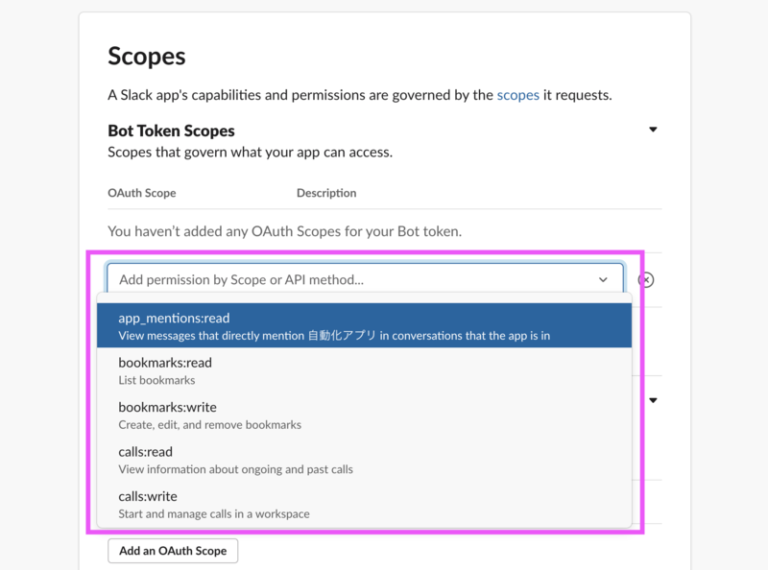768x570 pixels.
Task: Click the 'List bookmarks' description text
Action: [x=157, y=380]
